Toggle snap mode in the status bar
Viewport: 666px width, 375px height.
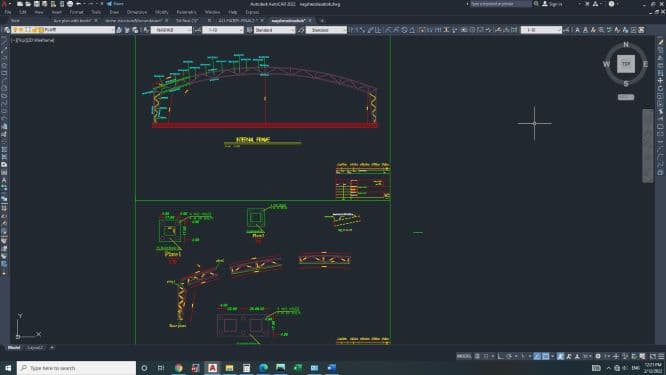486,356
